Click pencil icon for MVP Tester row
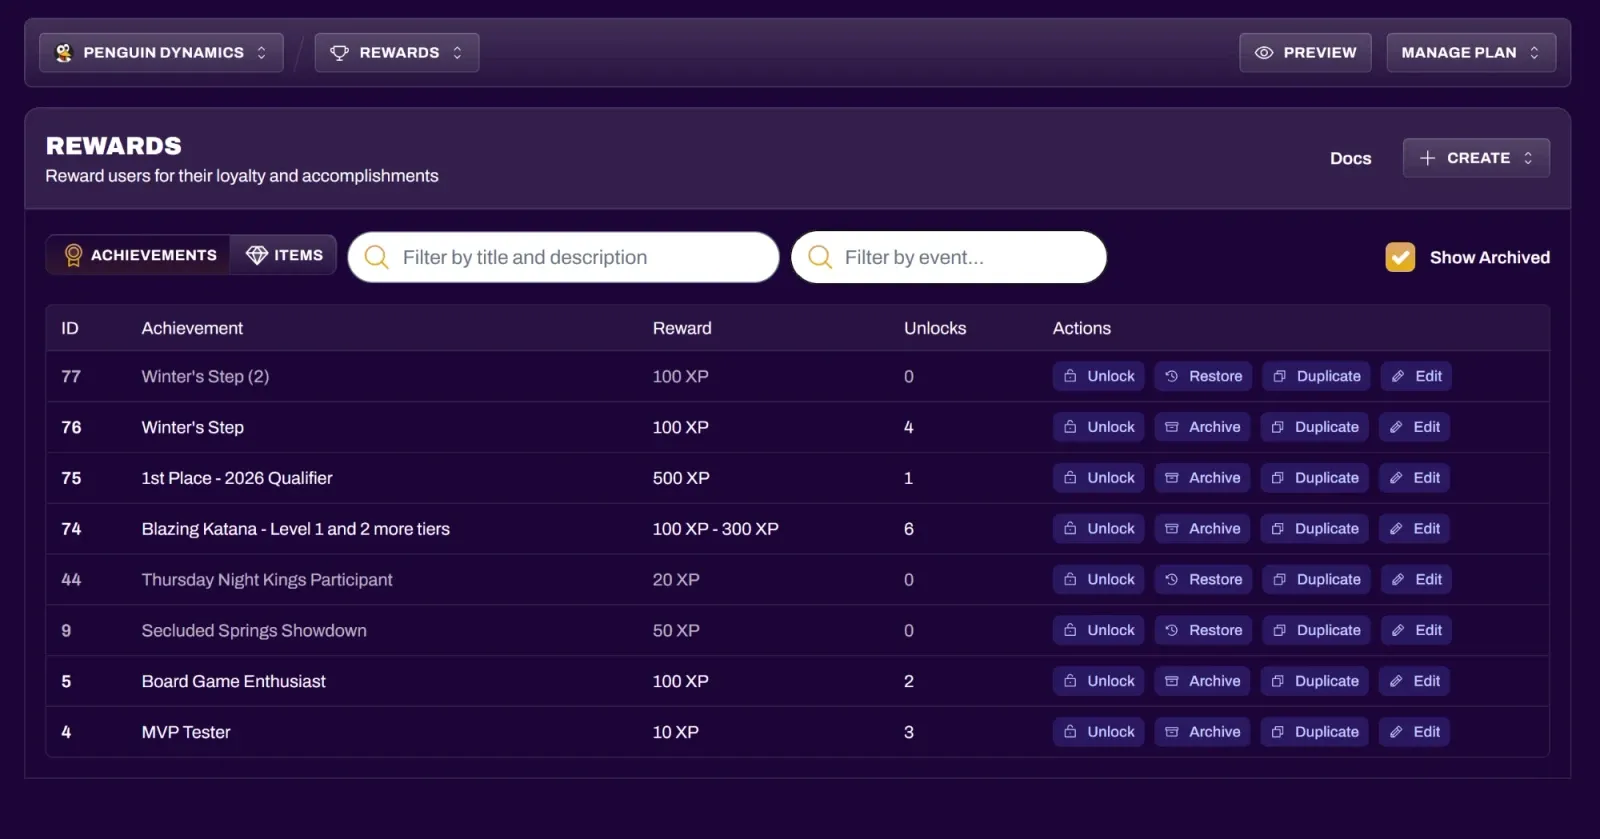Screen dimensions: 1600x839 pos(1396,732)
